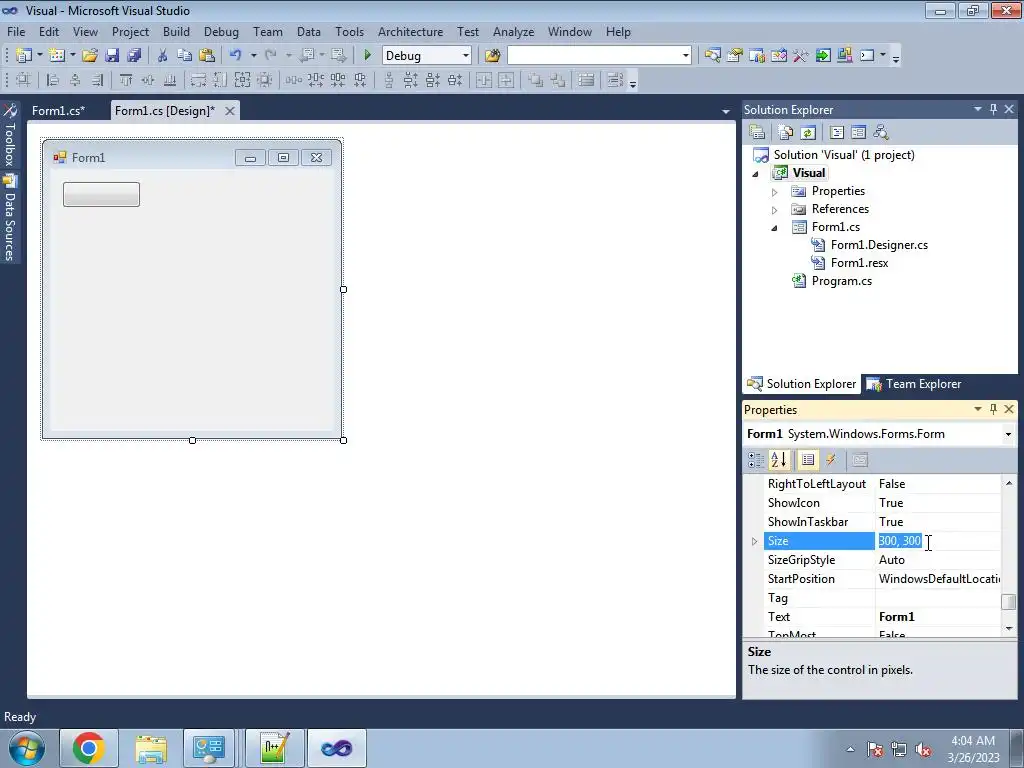Open the Form1 object selector dropdown in Properties
This screenshot has width=1024, height=768.
pyautogui.click(x=1008, y=434)
